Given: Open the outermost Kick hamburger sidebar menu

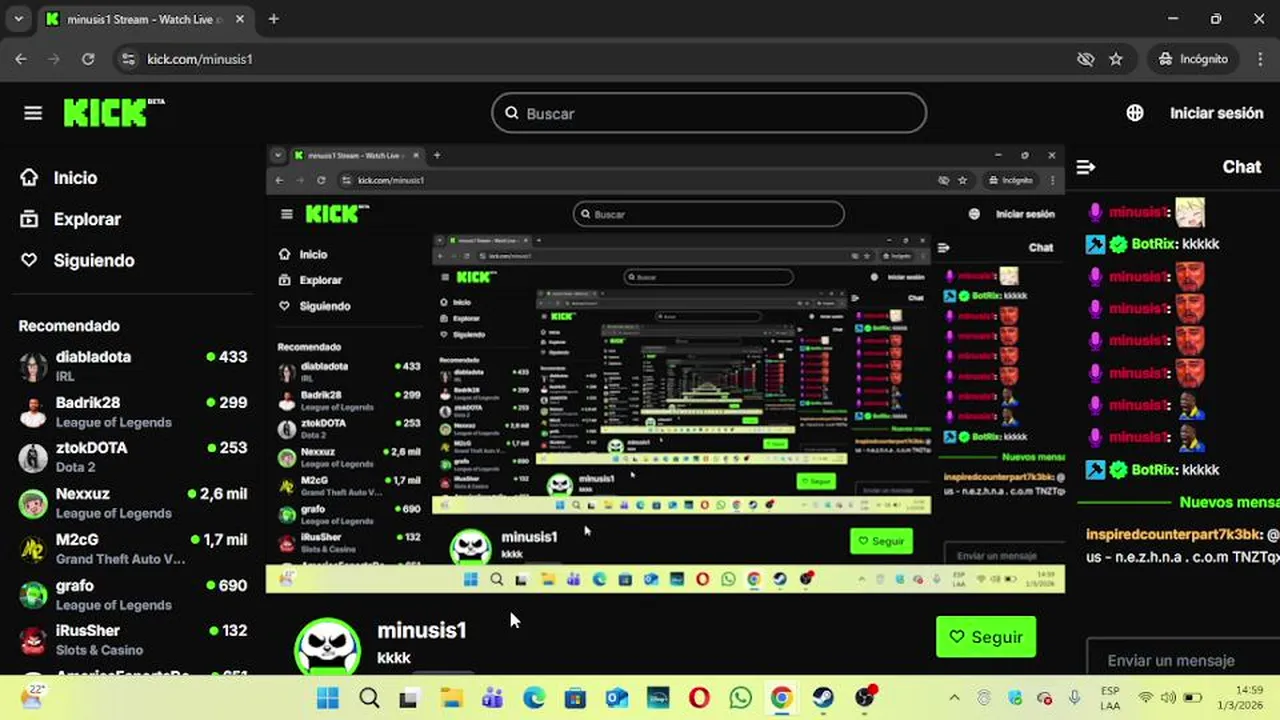Looking at the screenshot, I should click(33, 113).
